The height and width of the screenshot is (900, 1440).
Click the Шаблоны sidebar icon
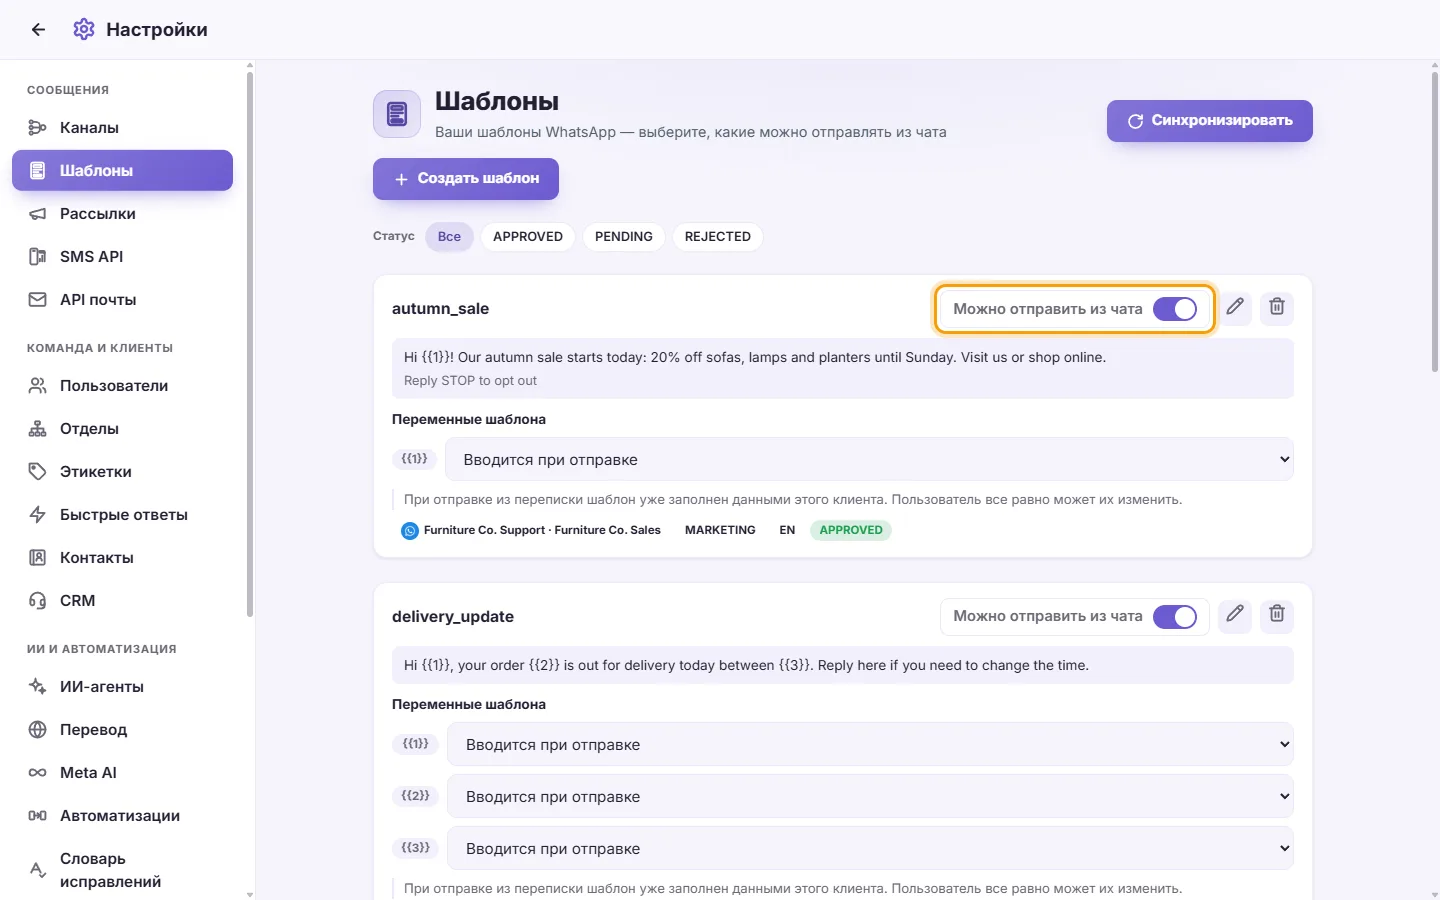[x=37, y=171]
